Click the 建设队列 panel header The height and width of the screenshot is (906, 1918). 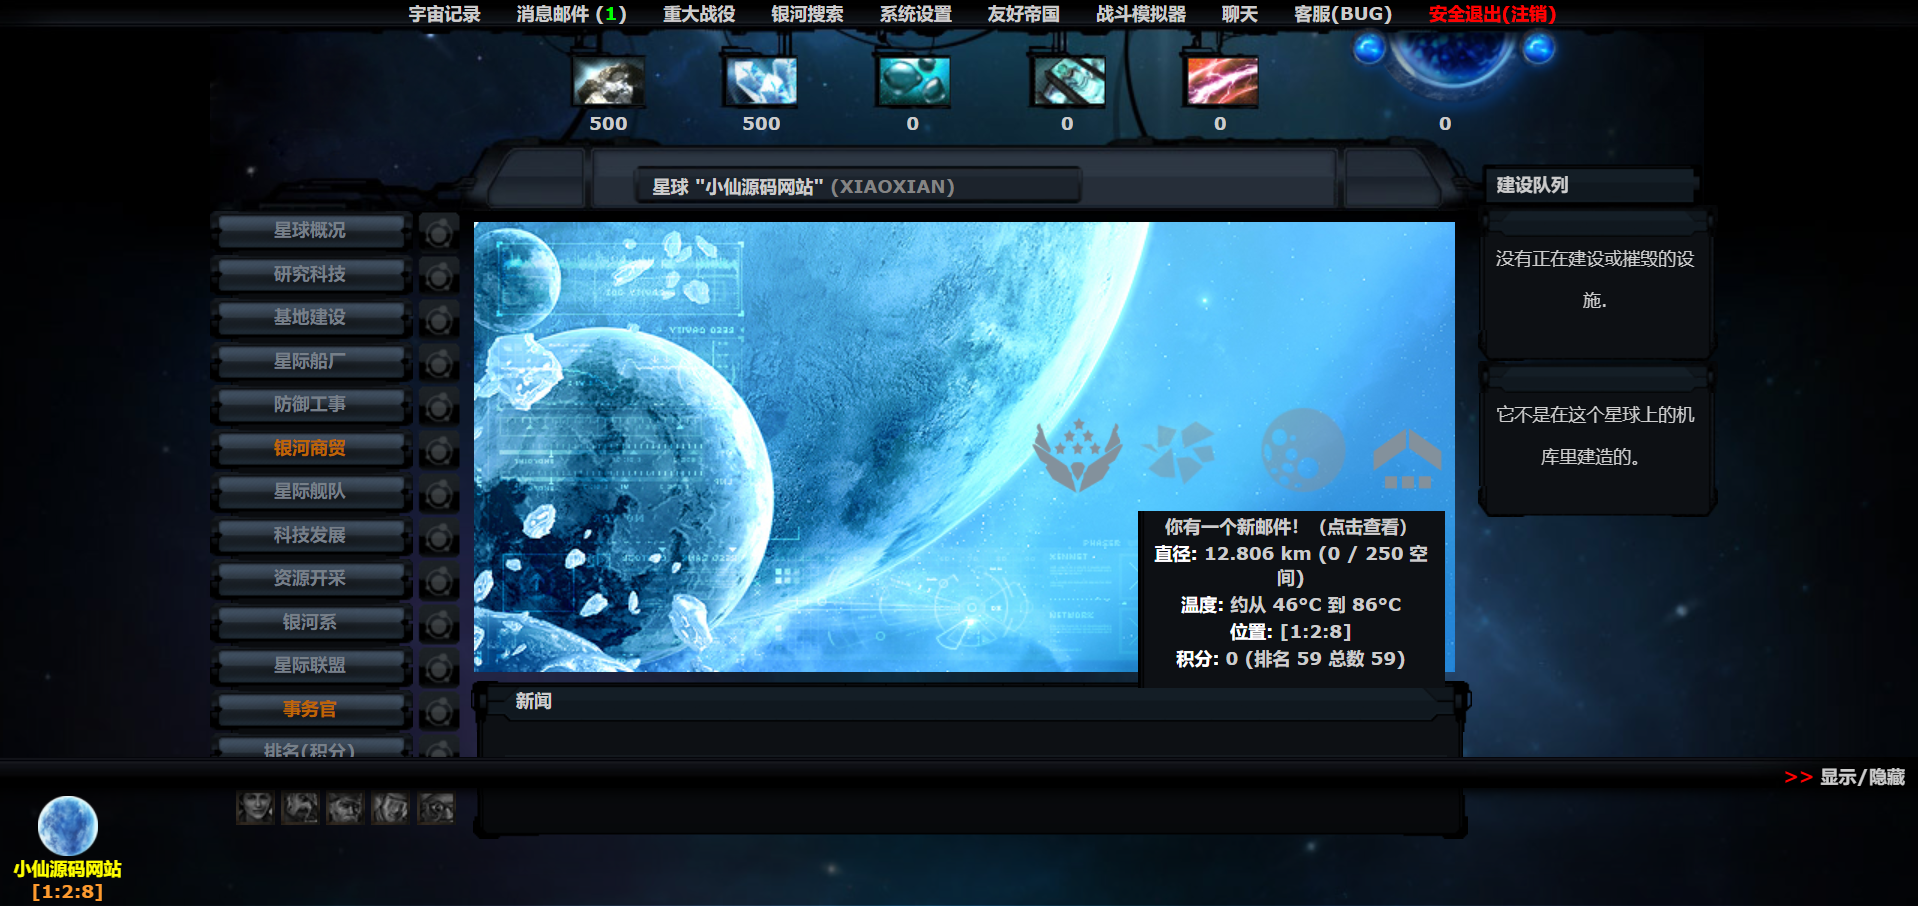coord(1590,185)
